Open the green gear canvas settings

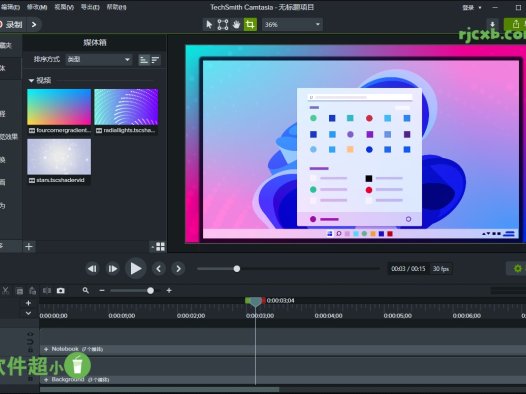point(518,269)
